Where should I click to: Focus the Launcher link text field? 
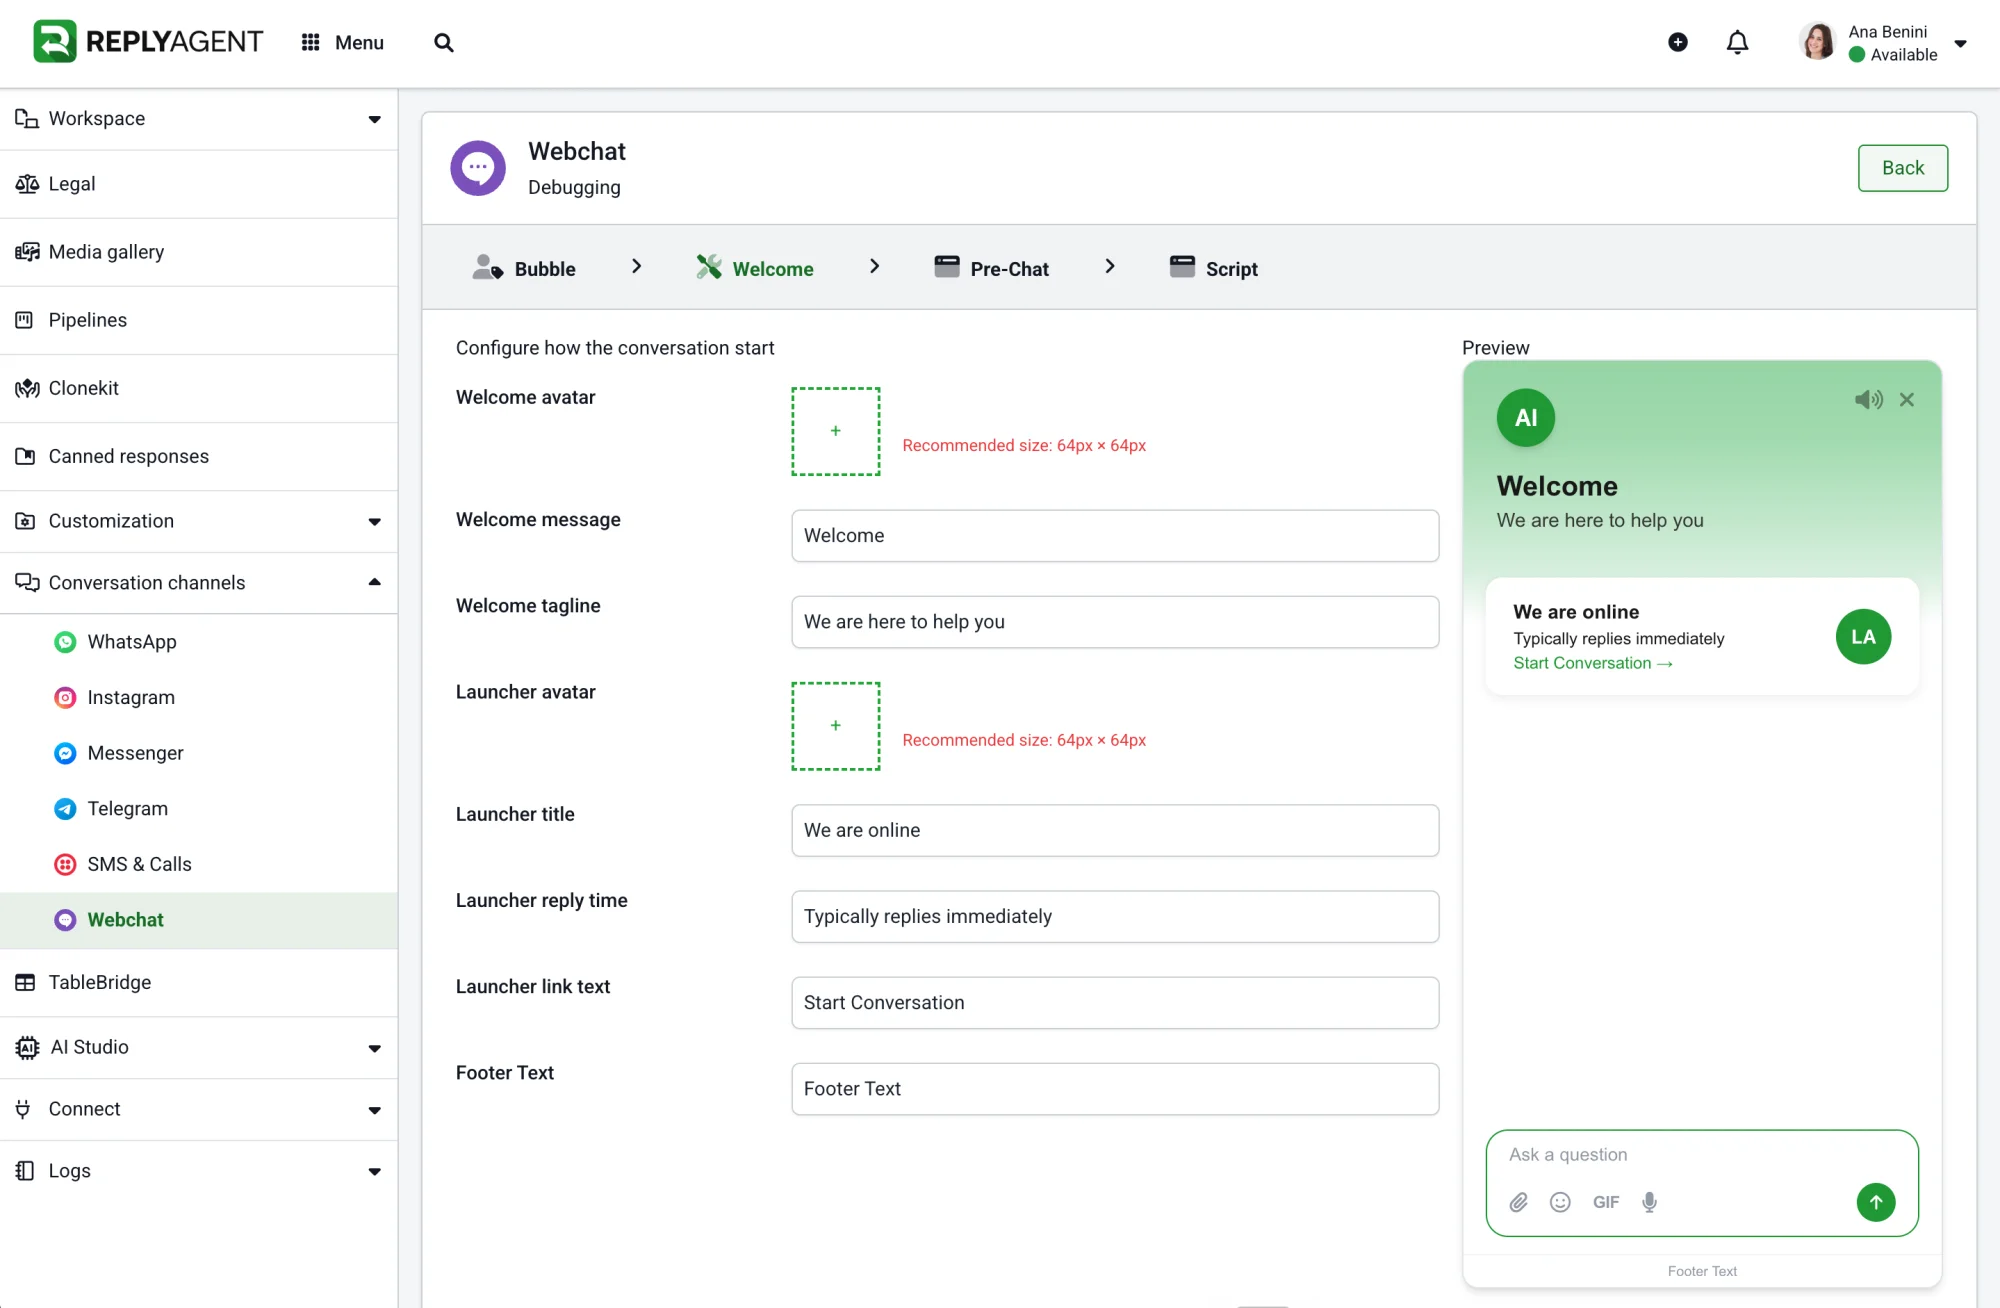coord(1115,1003)
